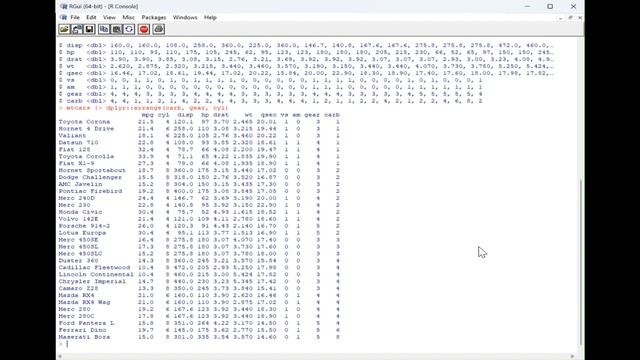Open the View menu
Viewport: 640px width, 360px height.
pyautogui.click(x=109, y=18)
